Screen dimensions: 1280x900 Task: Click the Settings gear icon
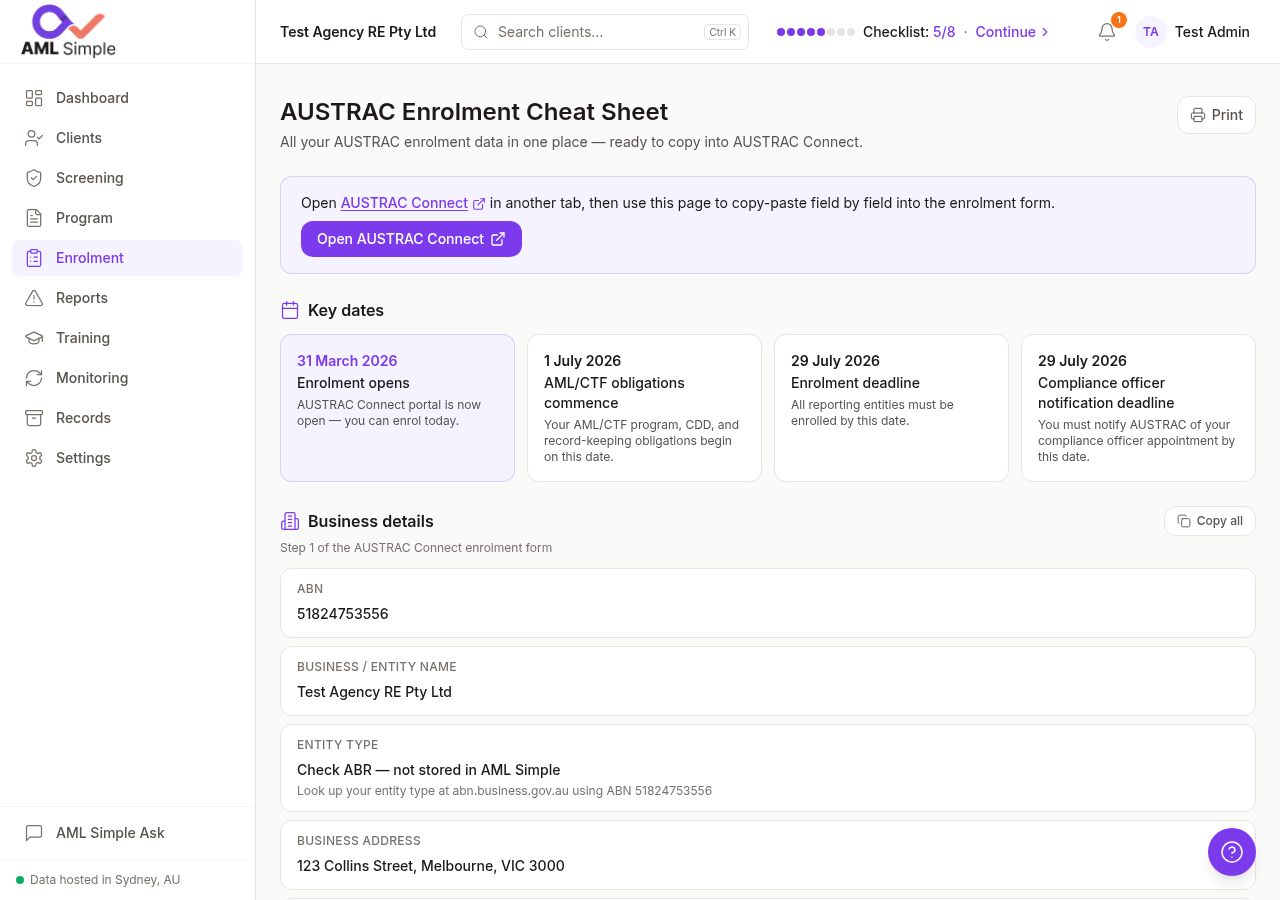[x=34, y=458]
